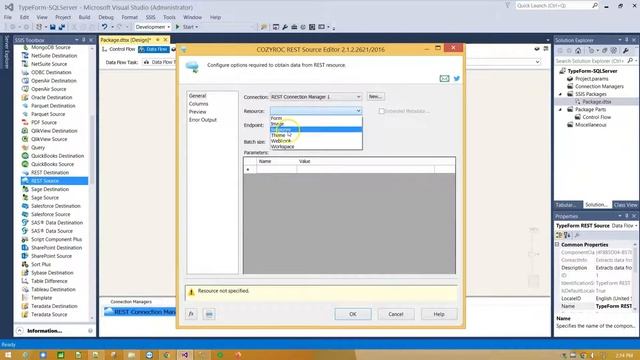Collapse the Package Parts tree node

560,110
